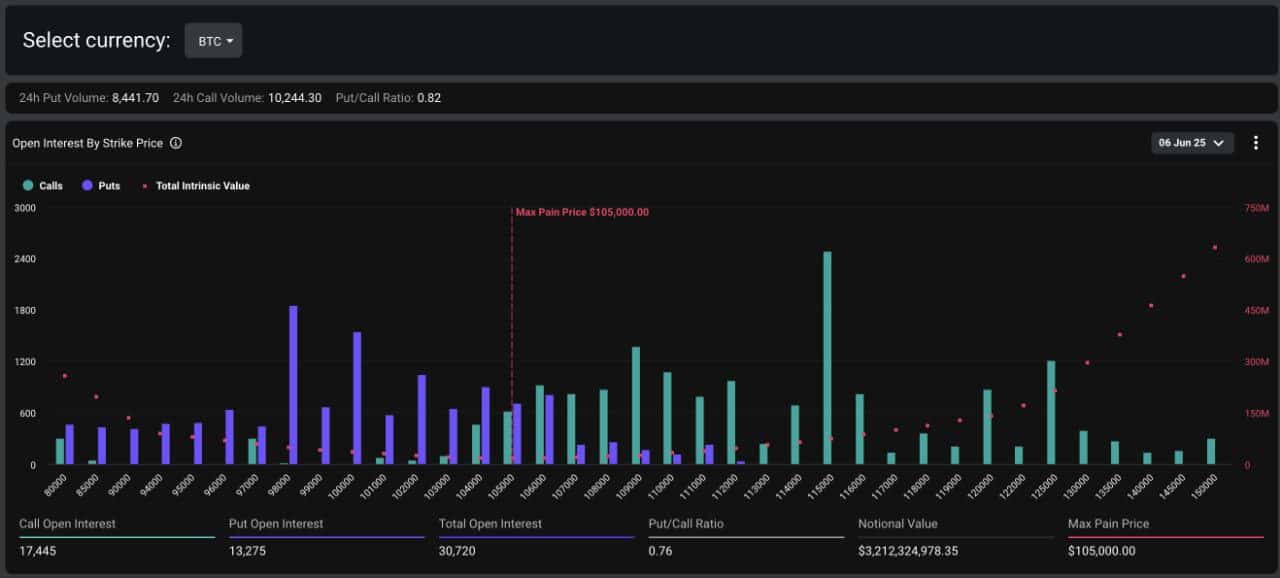Click the intrinsic value dot above 150000
This screenshot has height=578, width=1280.
(x=1215, y=247)
